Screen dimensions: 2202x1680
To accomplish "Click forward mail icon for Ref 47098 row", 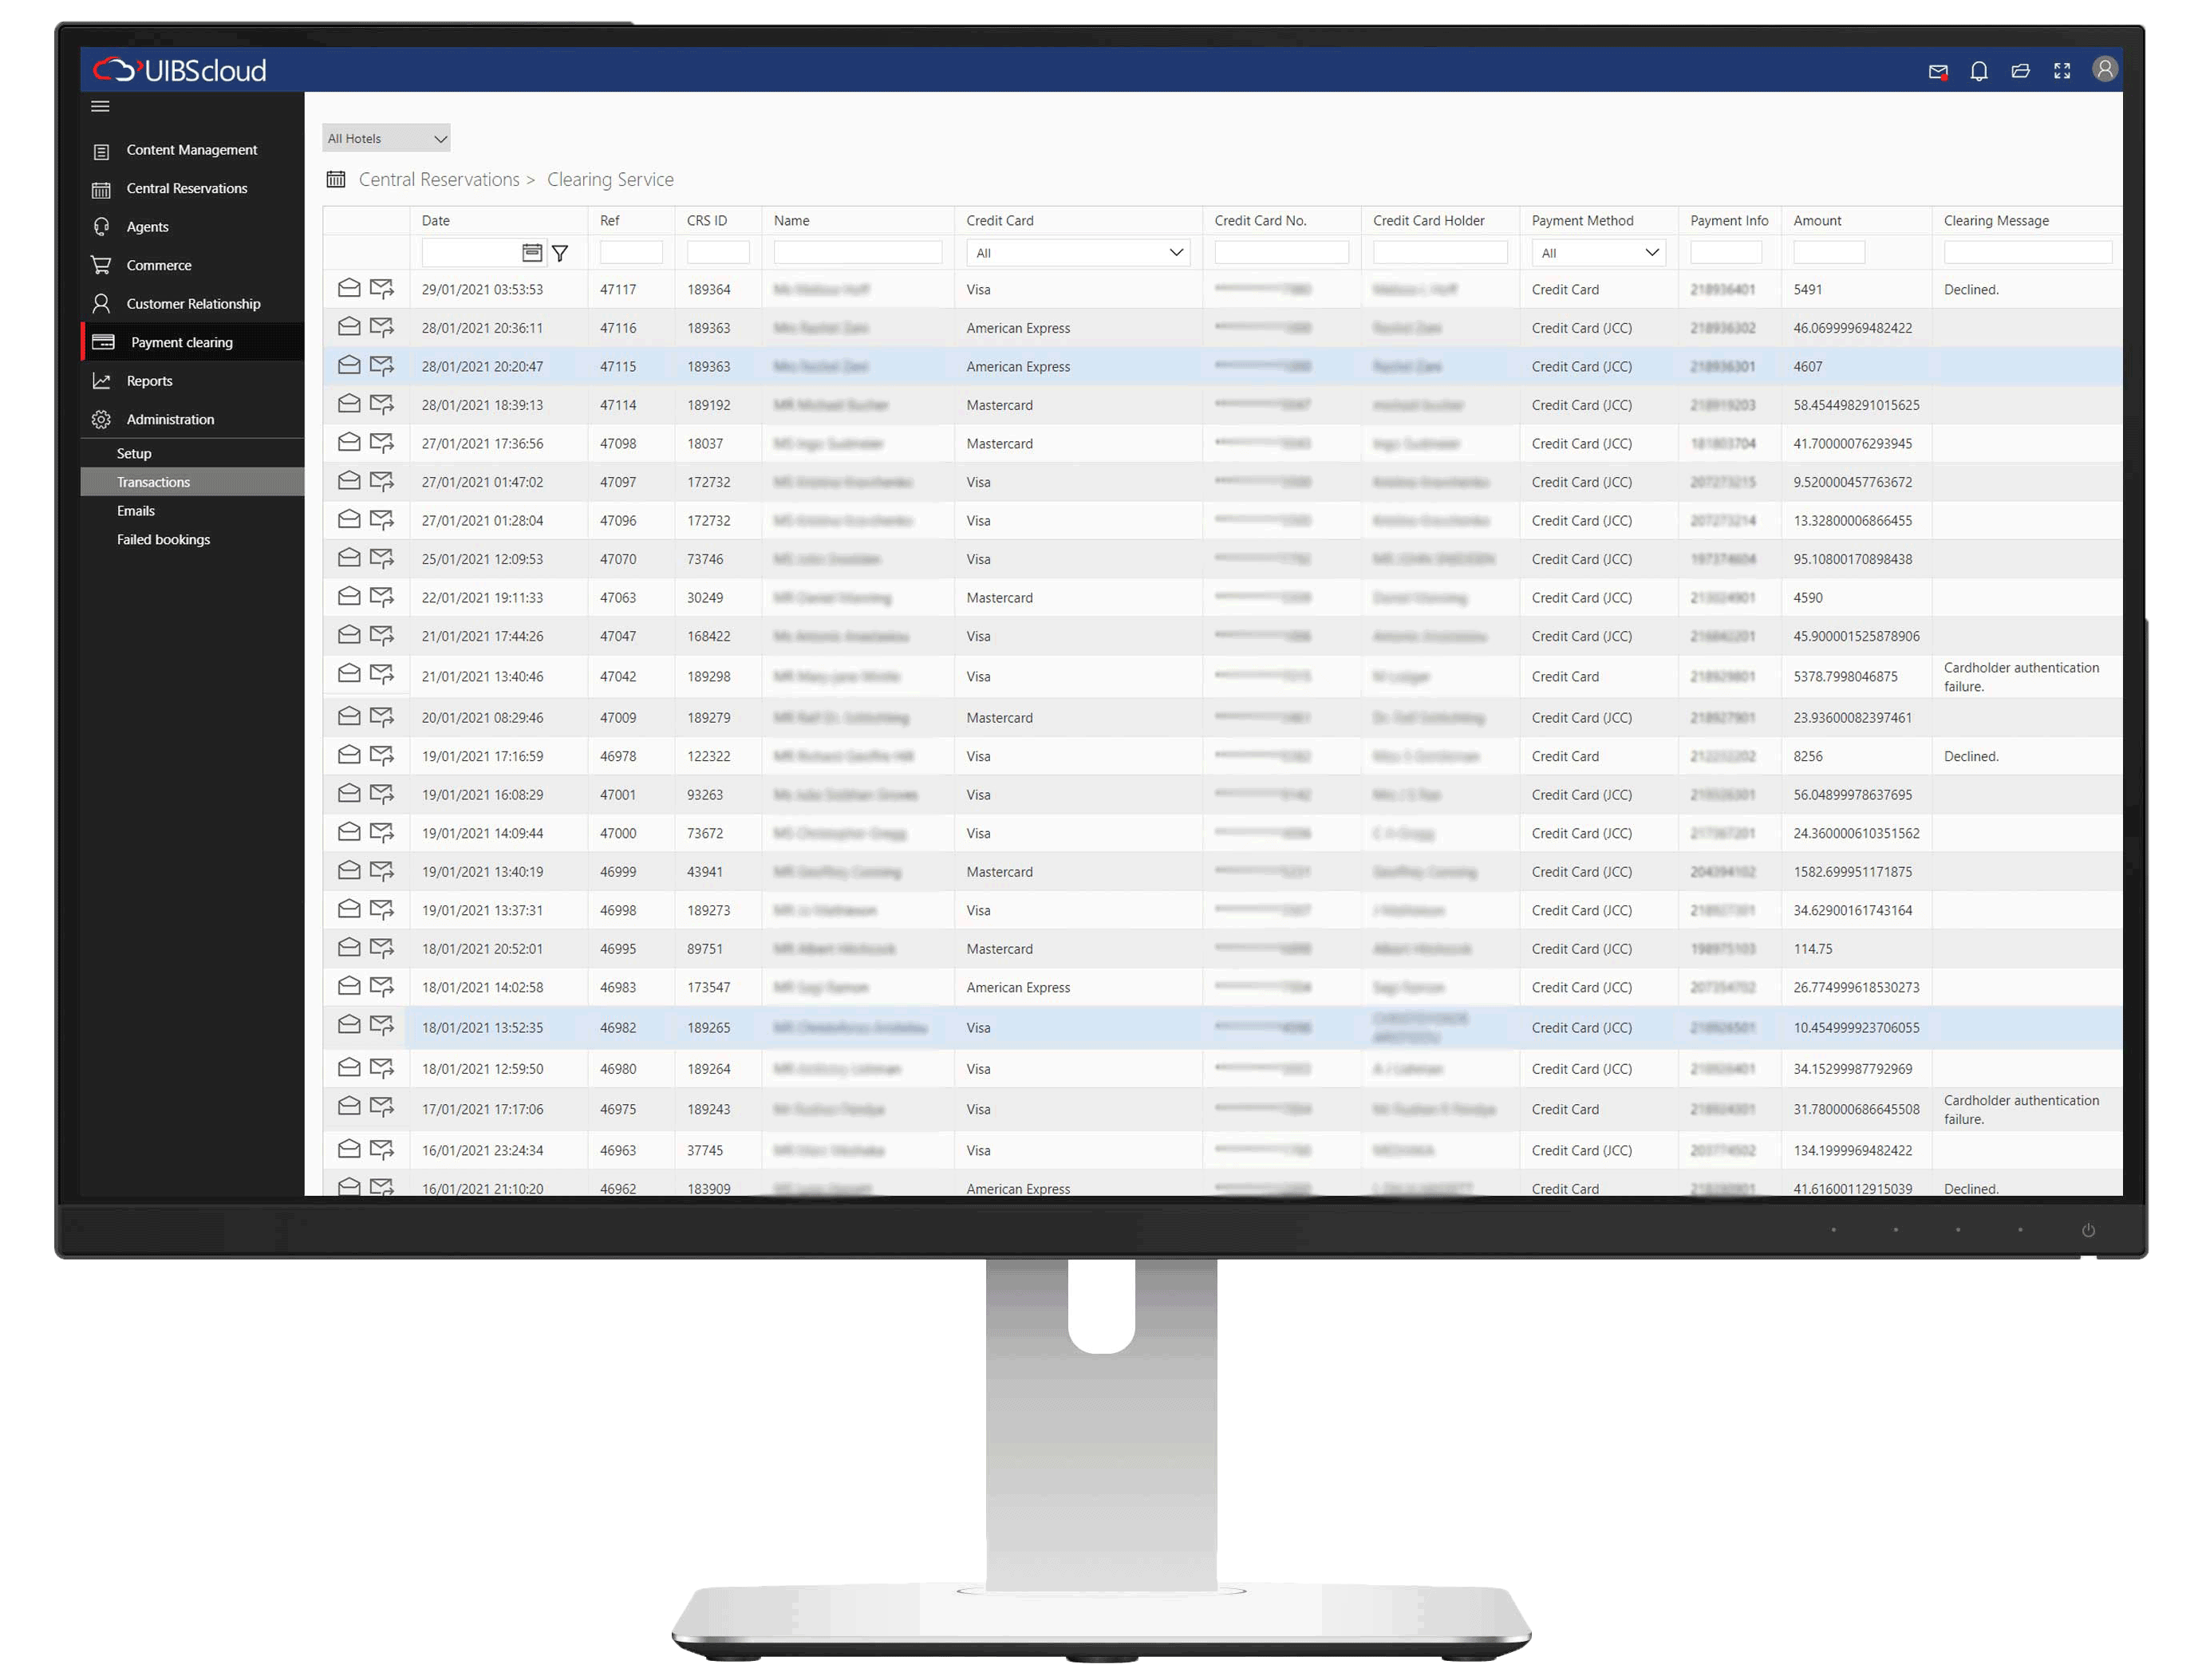I will [x=381, y=442].
